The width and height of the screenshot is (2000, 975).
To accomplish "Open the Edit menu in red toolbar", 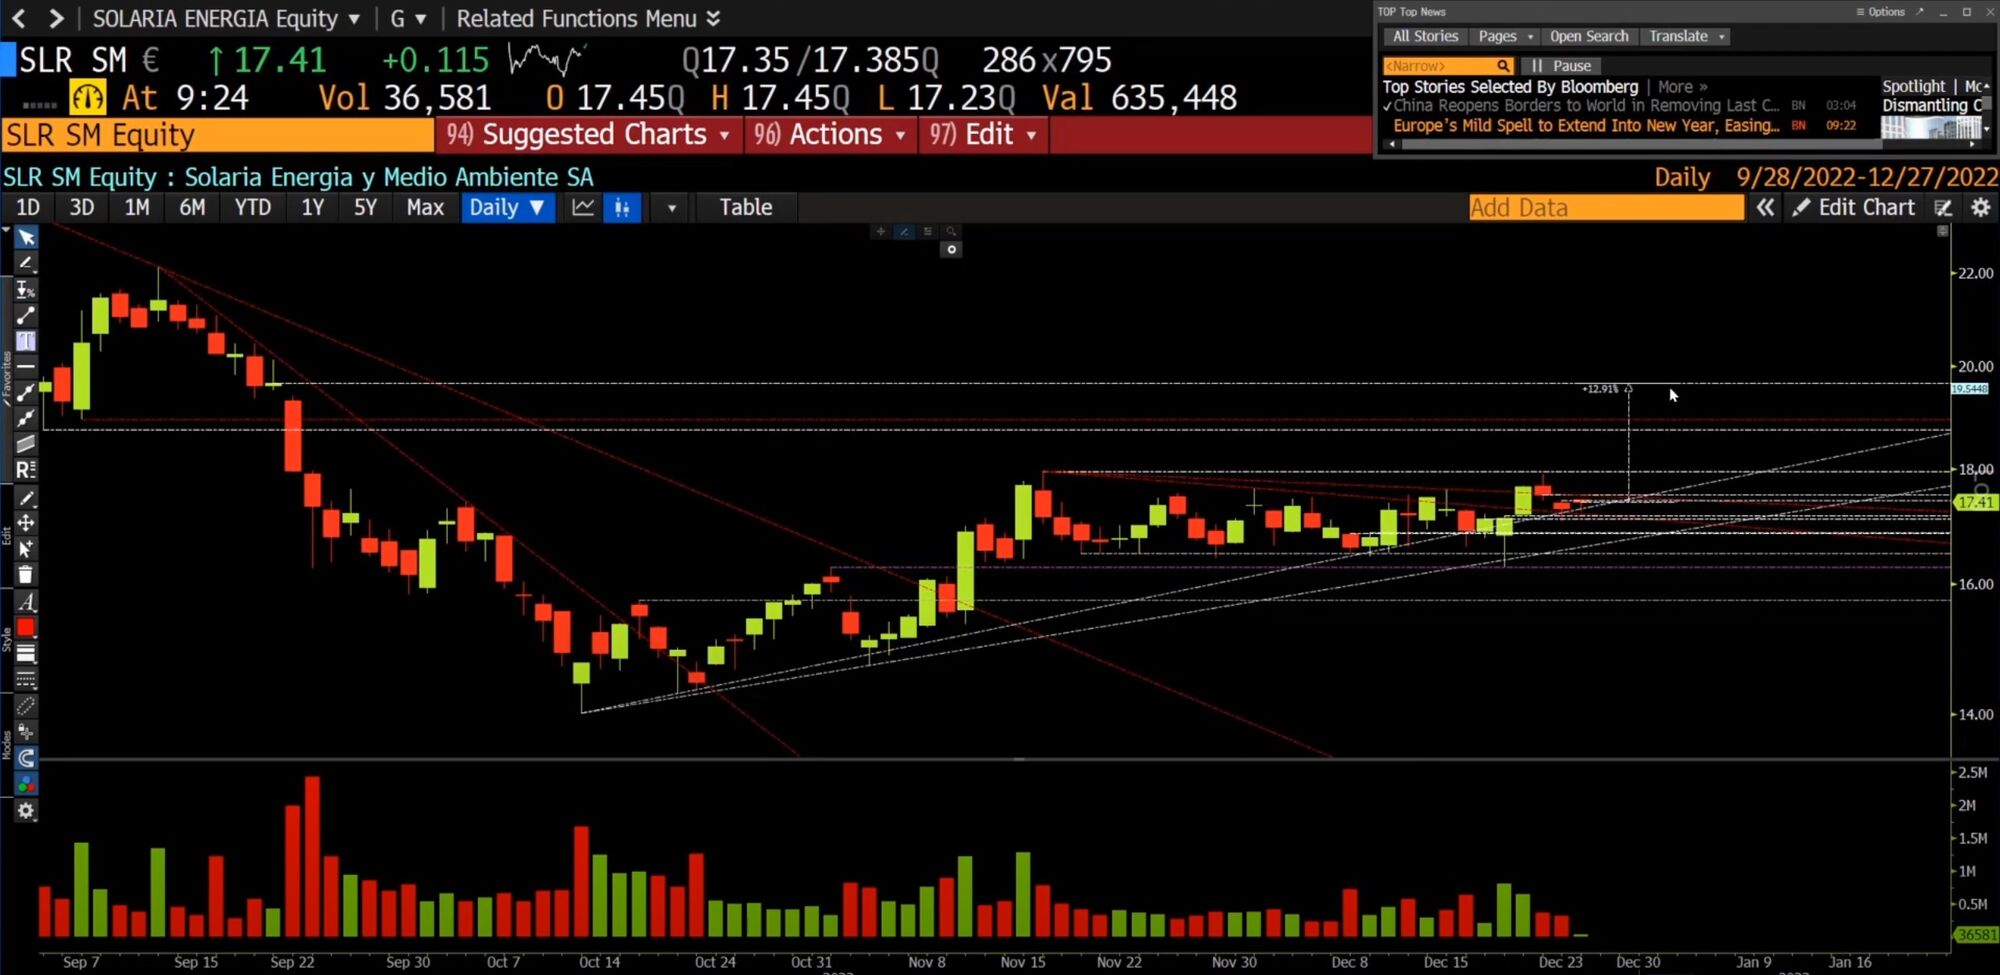I will click(x=983, y=135).
